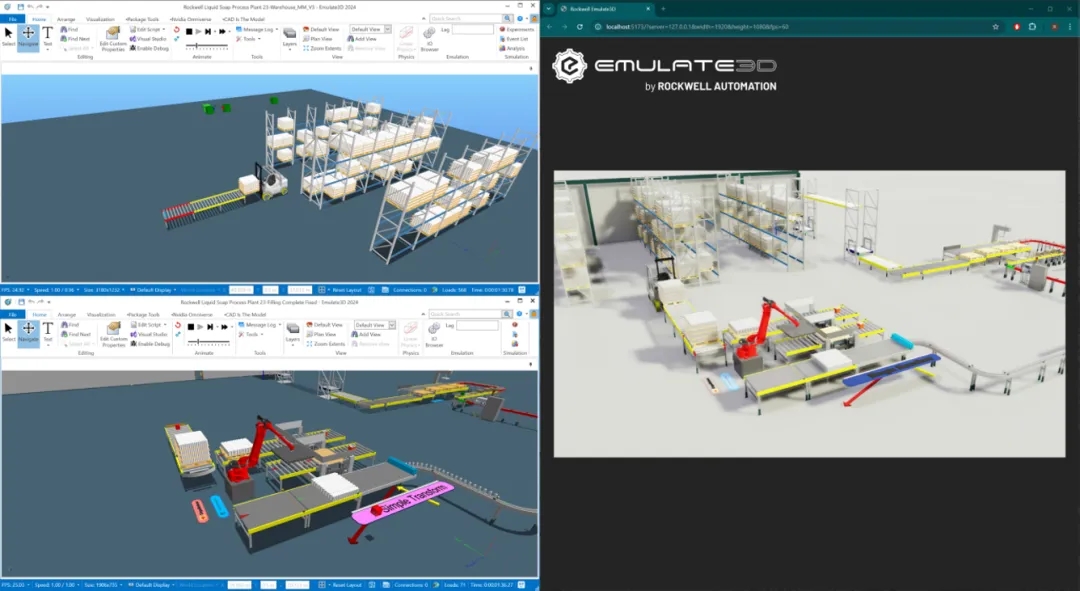This screenshot has width=1080, height=591.
Task: Click the Select arrow tool in the lower window
Action: tap(8, 331)
